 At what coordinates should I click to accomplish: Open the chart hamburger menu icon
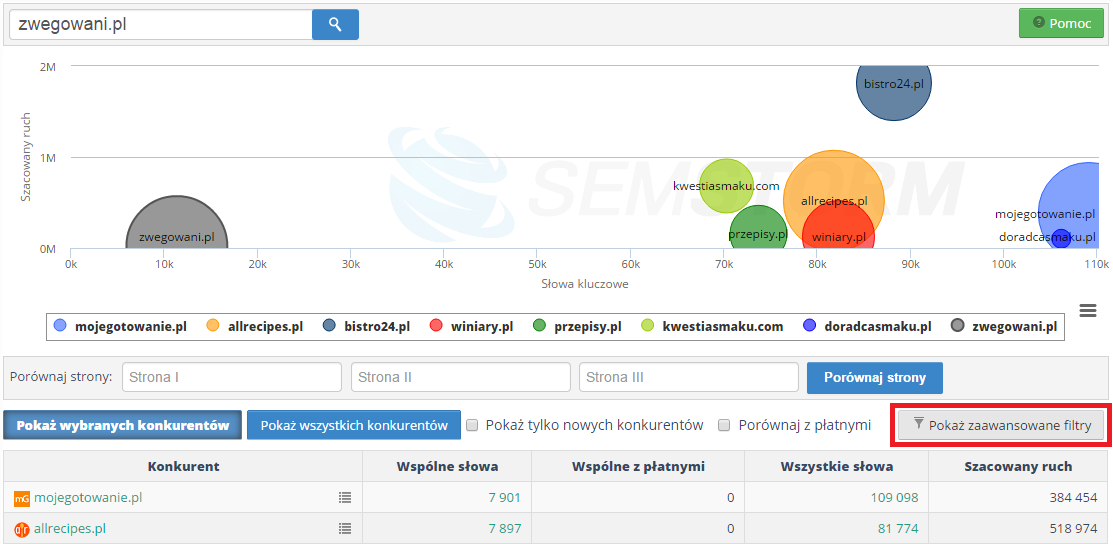pos(1087,311)
